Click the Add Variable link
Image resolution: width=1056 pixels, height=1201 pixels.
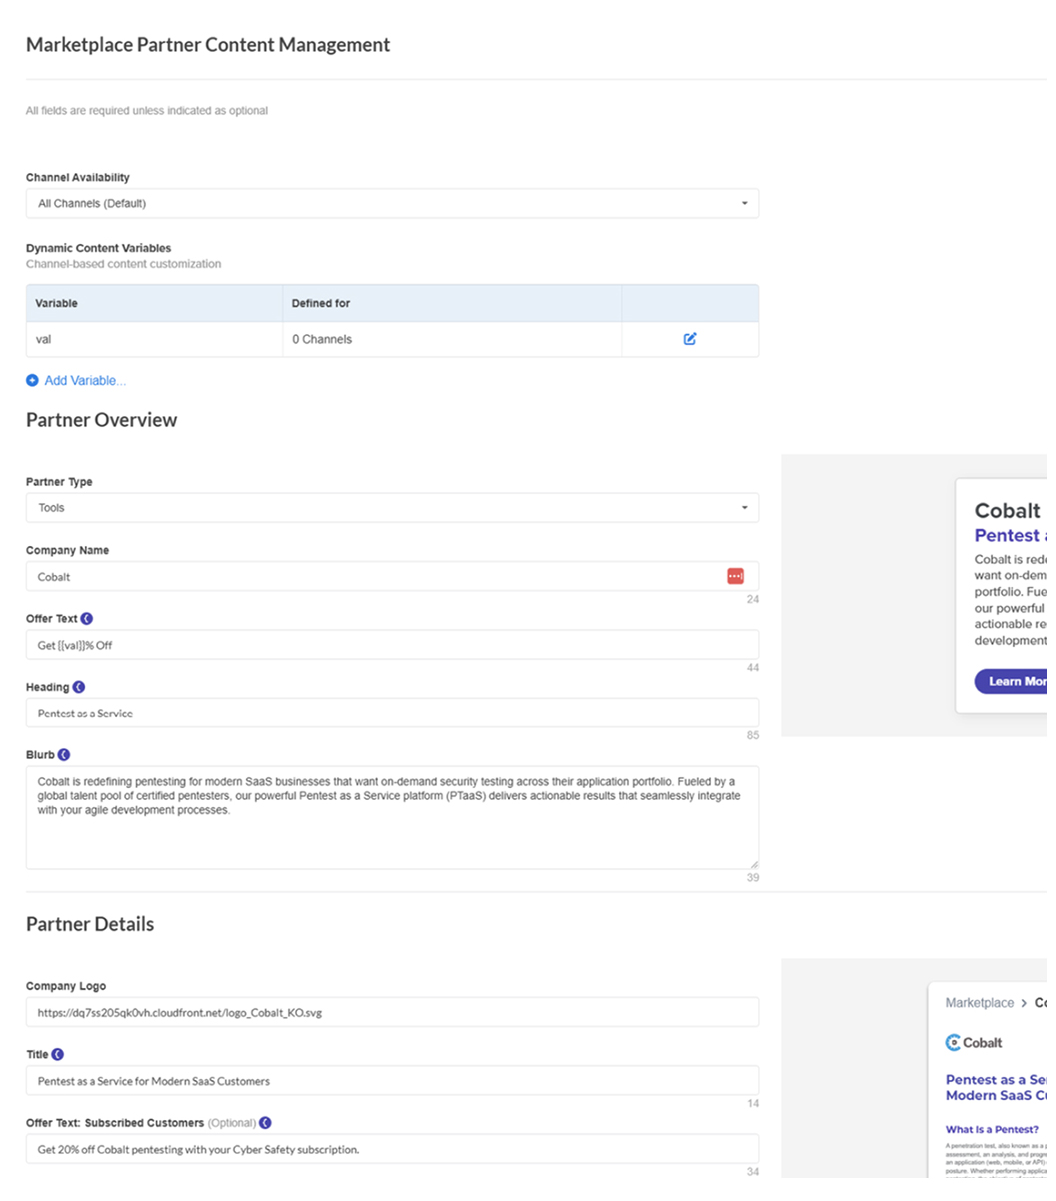[85, 381]
